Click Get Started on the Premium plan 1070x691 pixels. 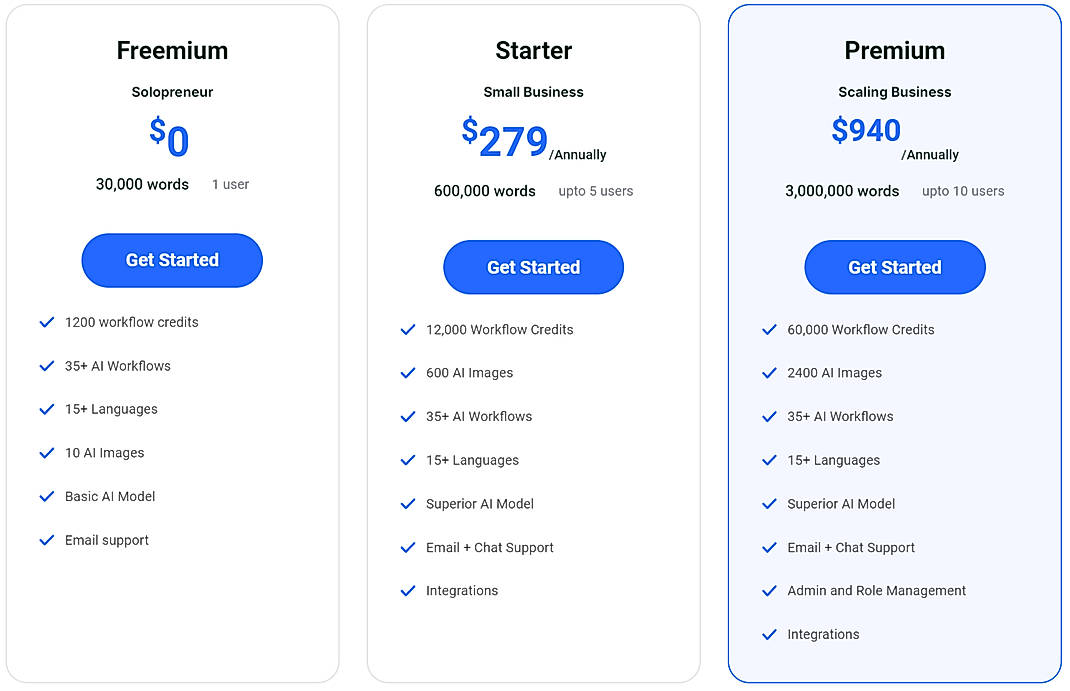[894, 267]
